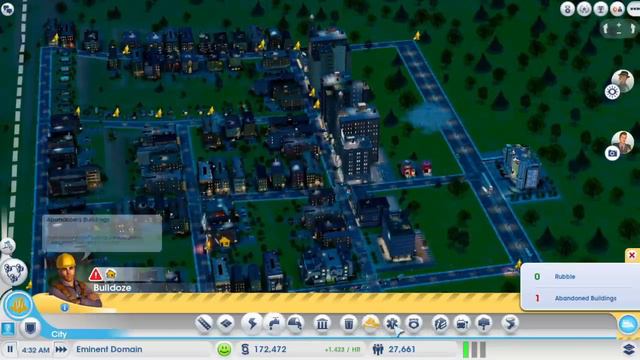The width and height of the screenshot is (640, 360).
Task: Open the three-dots options menu
Action: tap(634, 9)
